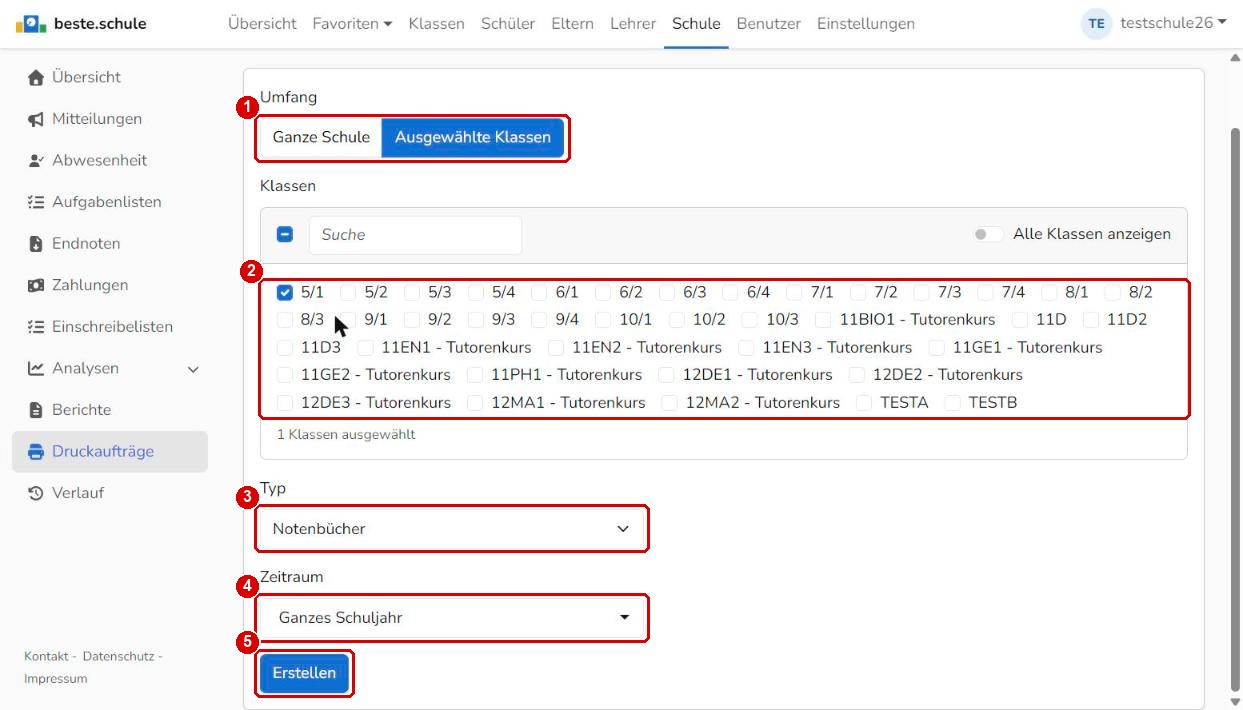Click the Berichte file icon
The image size is (1243, 710).
pyautogui.click(x=36, y=410)
